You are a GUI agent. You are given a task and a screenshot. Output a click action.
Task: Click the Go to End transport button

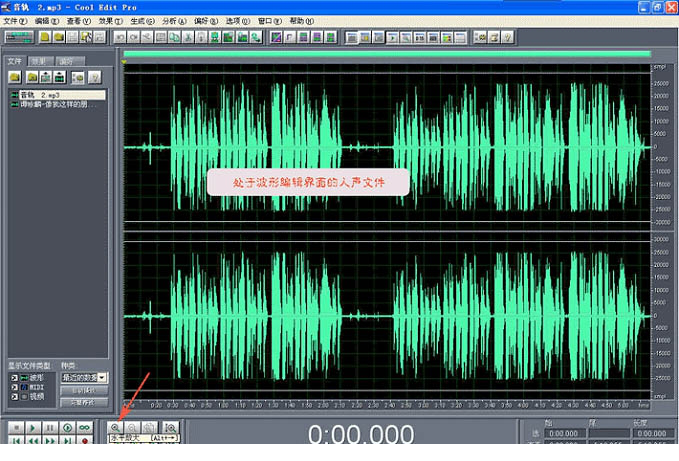coord(68,440)
